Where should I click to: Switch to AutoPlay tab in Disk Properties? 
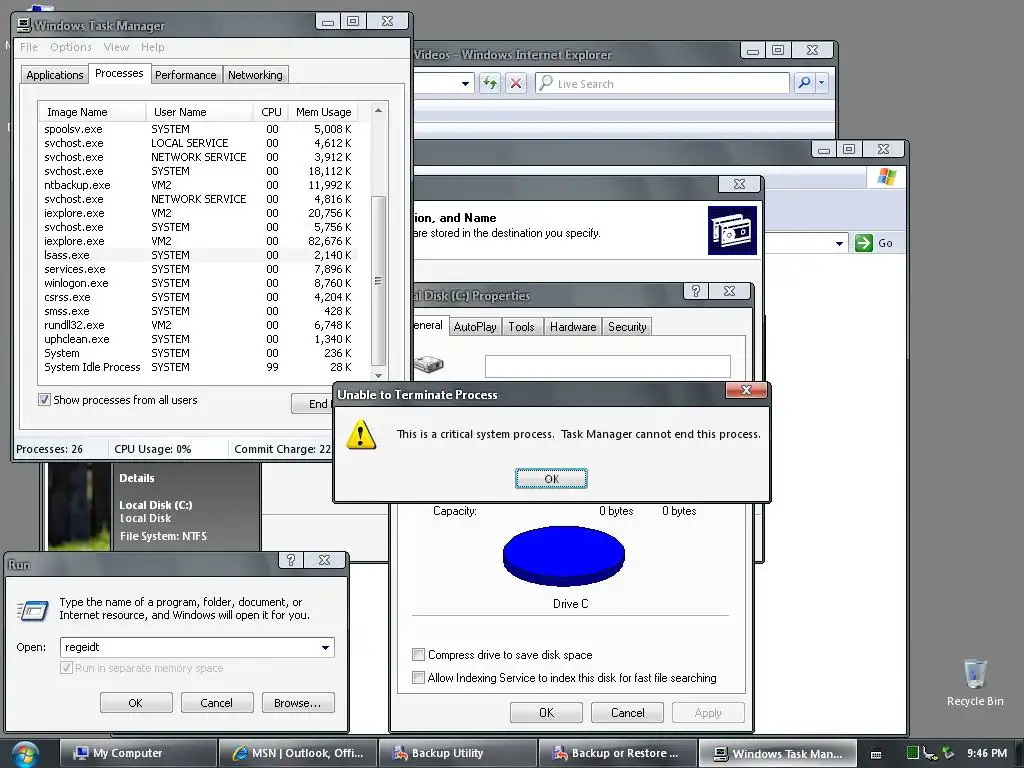coord(475,327)
